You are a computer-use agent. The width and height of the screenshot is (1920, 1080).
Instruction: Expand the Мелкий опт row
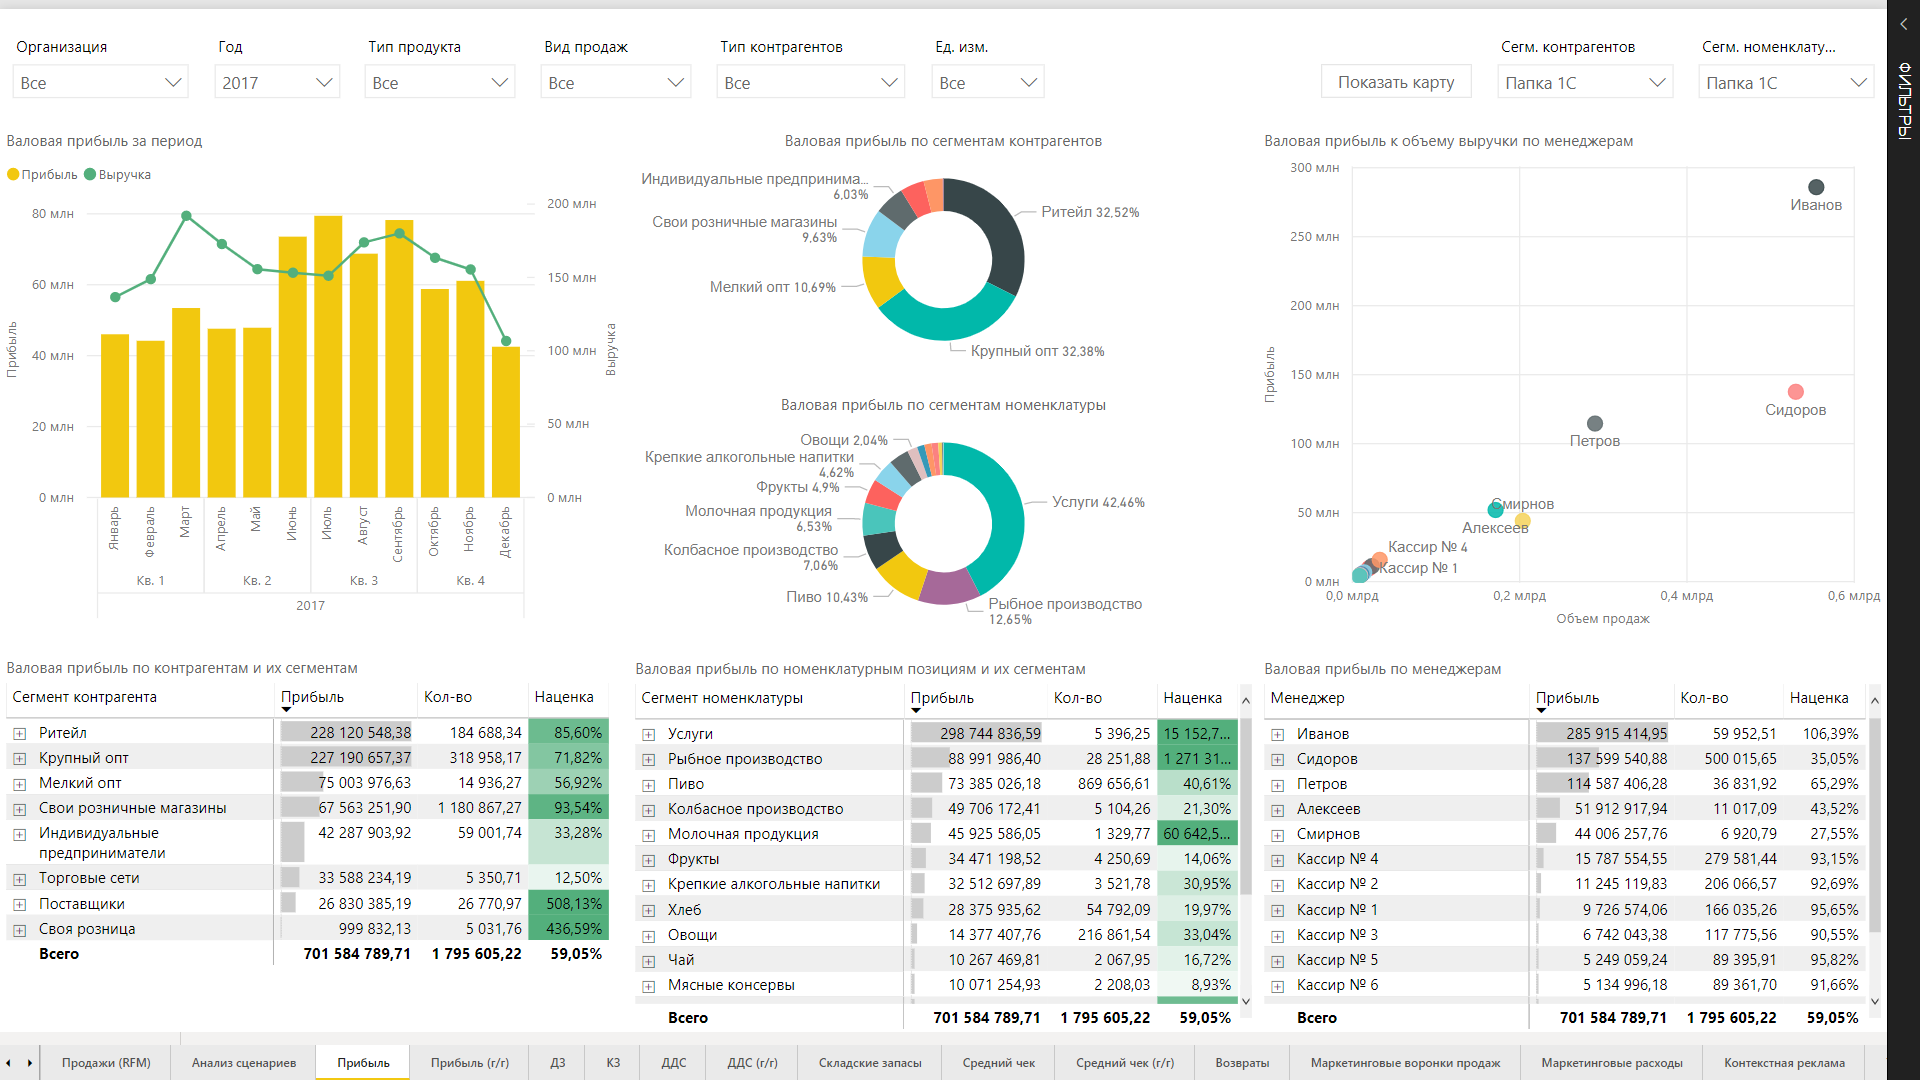19,783
